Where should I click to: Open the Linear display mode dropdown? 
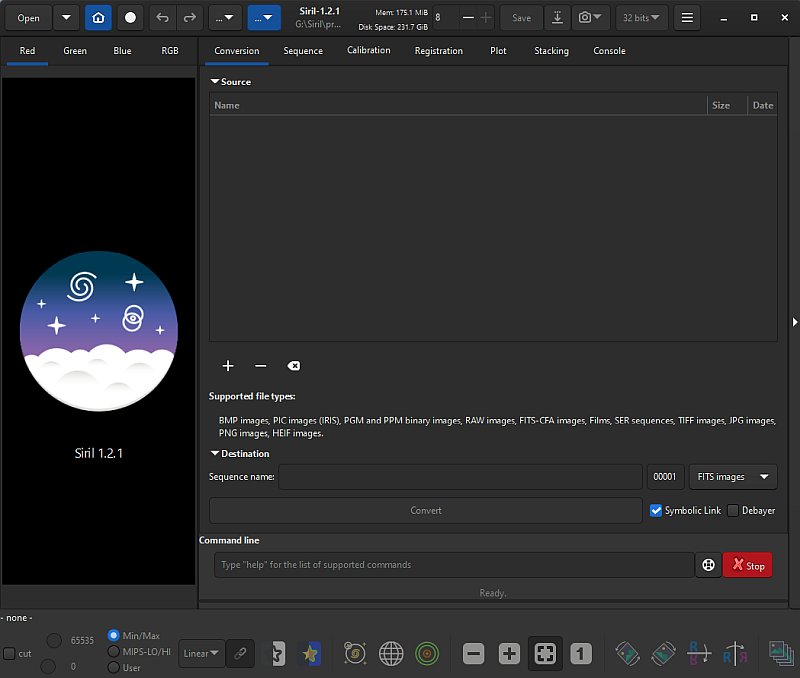(x=201, y=653)
